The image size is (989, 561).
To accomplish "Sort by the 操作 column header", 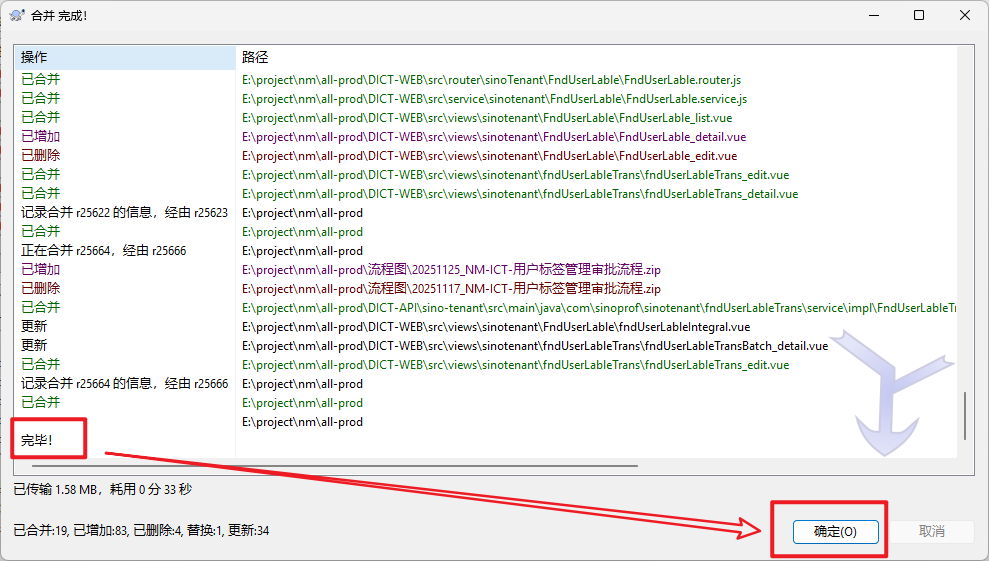I will [x=124, y=57].
